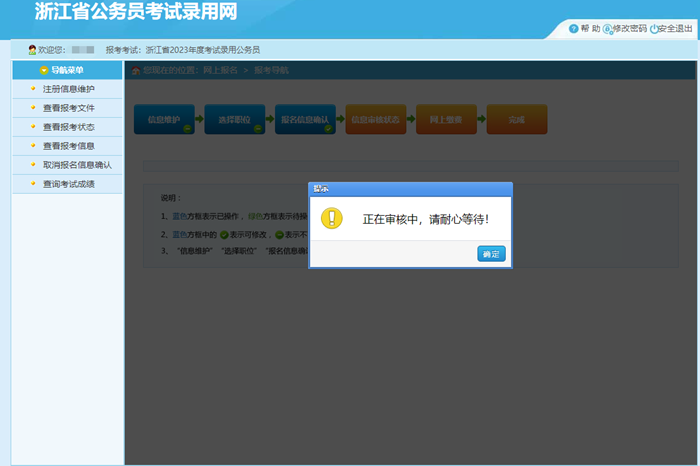700x466 pixels.
Task: Click the 网上缴费 step box
Action: coord(445,120)
